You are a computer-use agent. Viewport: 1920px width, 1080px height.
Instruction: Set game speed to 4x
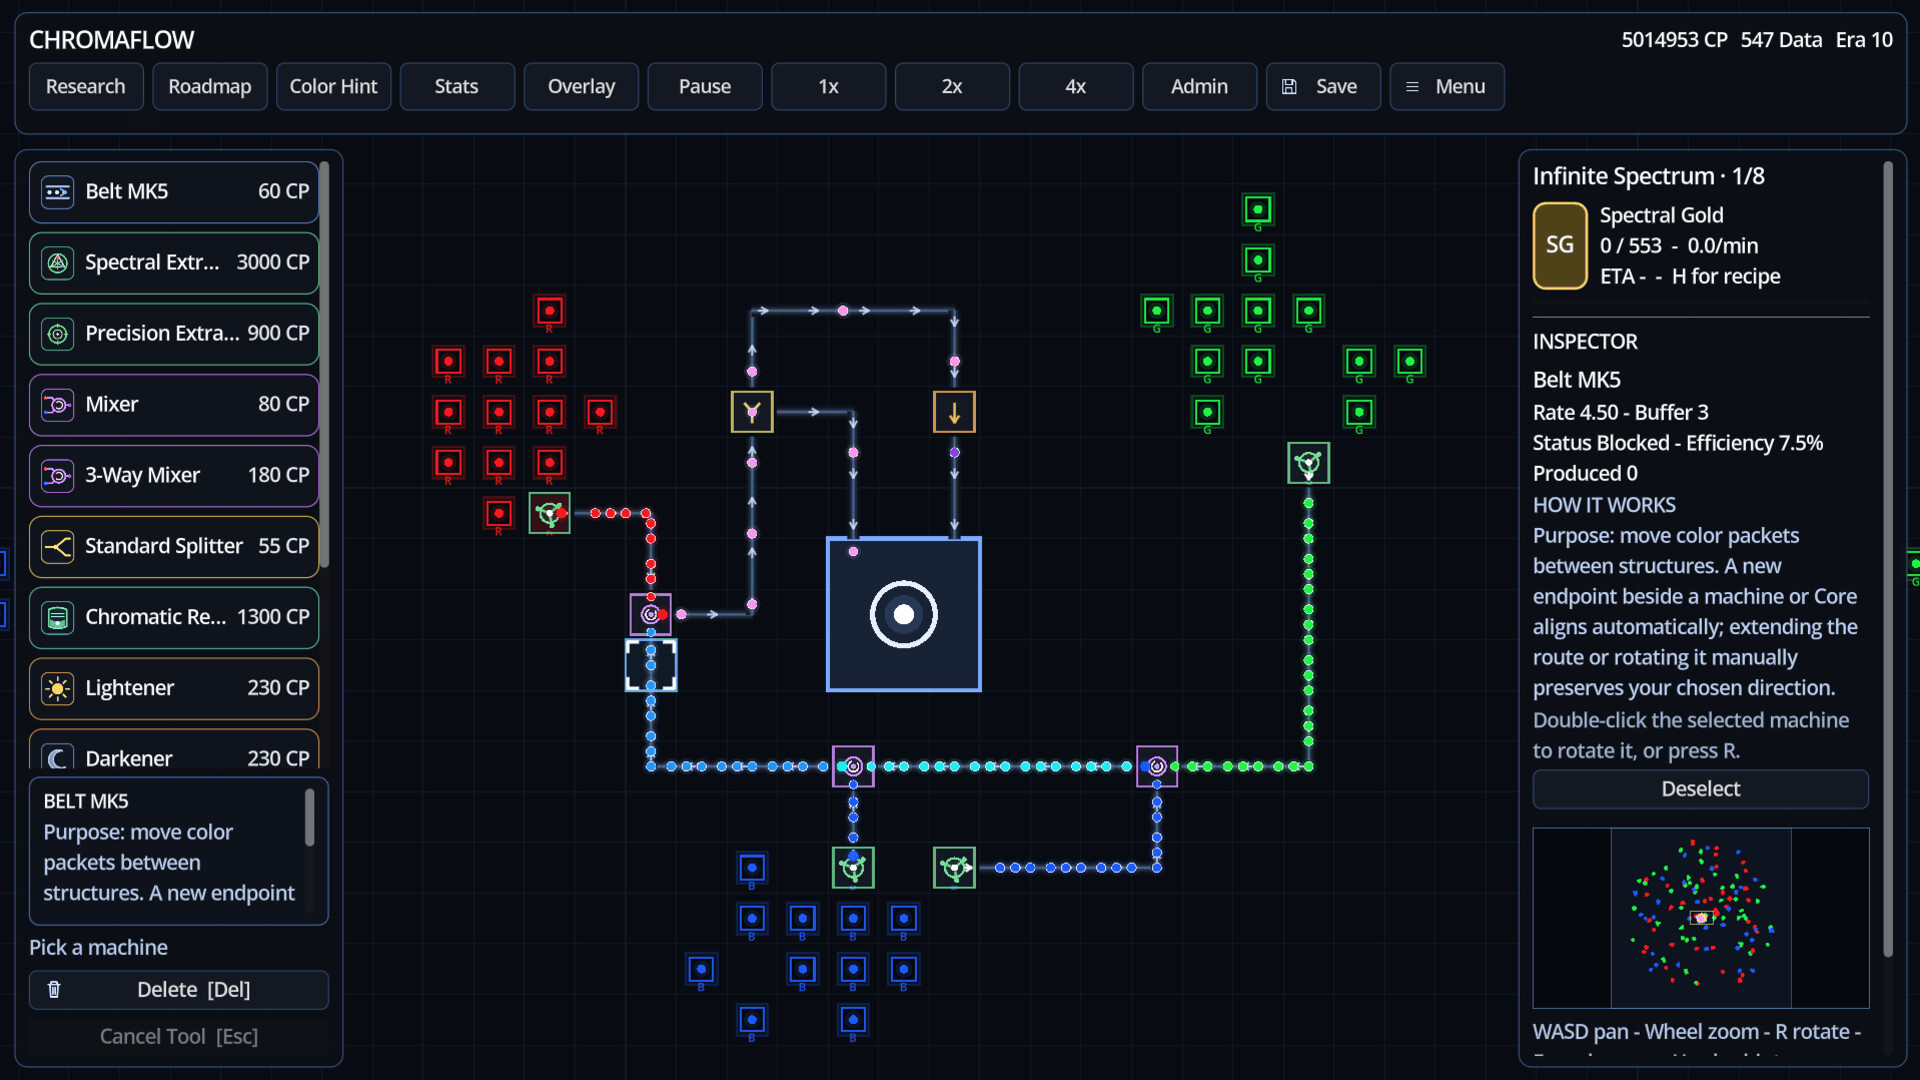(x=1076, y=87)
